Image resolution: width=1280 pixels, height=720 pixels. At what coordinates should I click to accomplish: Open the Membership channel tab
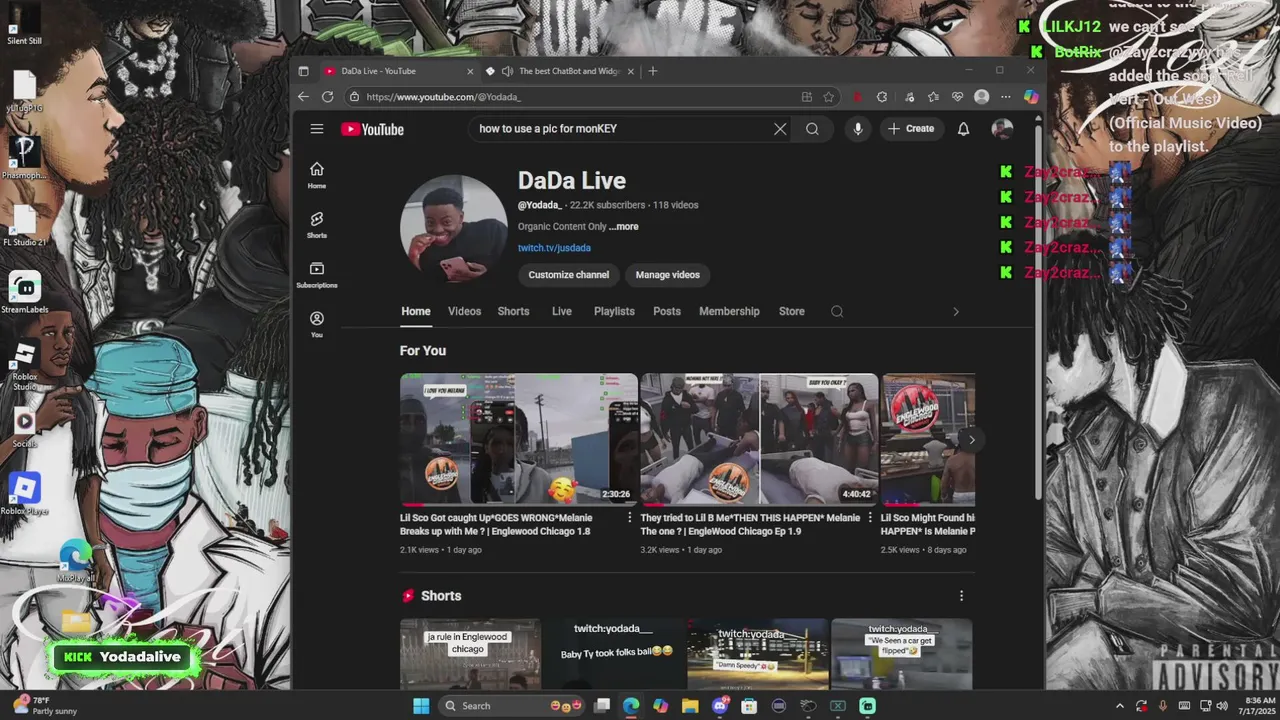(x=729, y=311)
